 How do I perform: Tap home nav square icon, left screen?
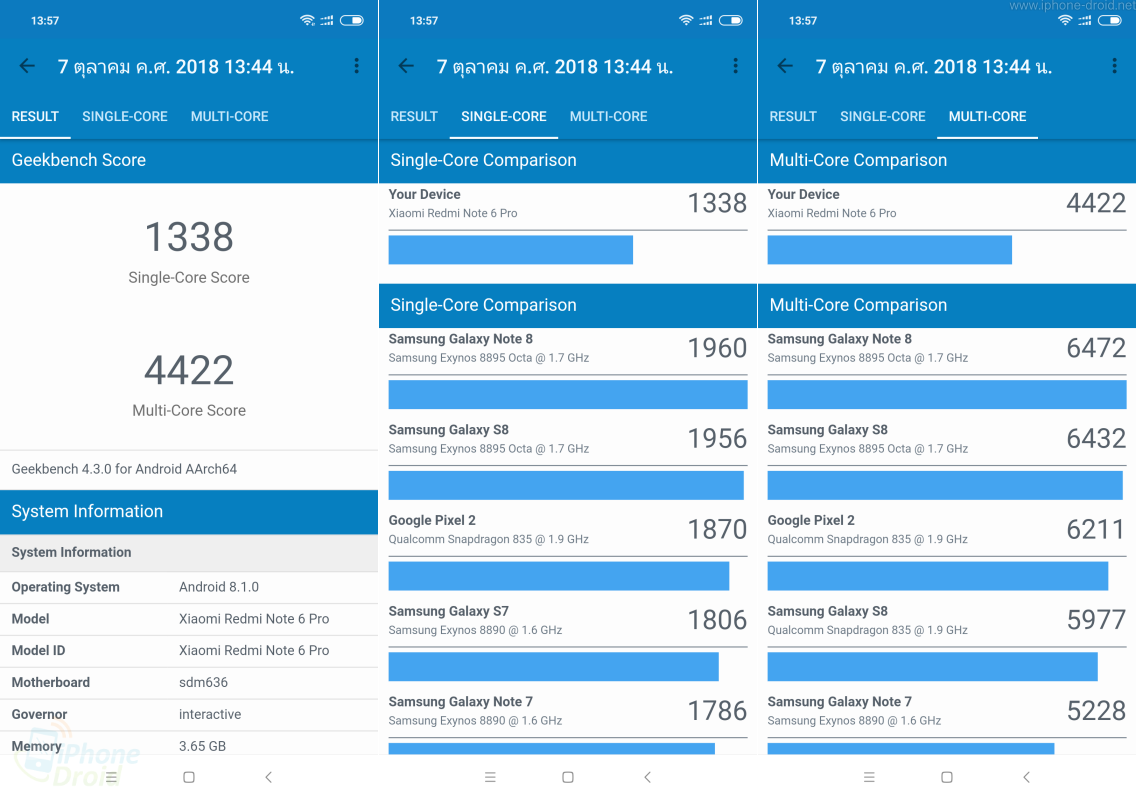click(x=189, y=778)
